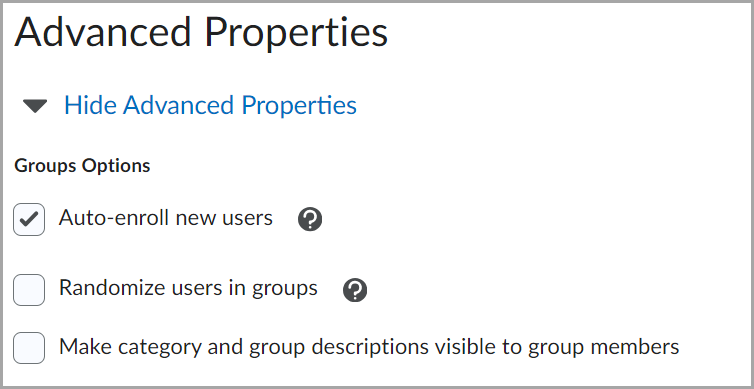Click the word Hide in the blue link

(91, 105)
